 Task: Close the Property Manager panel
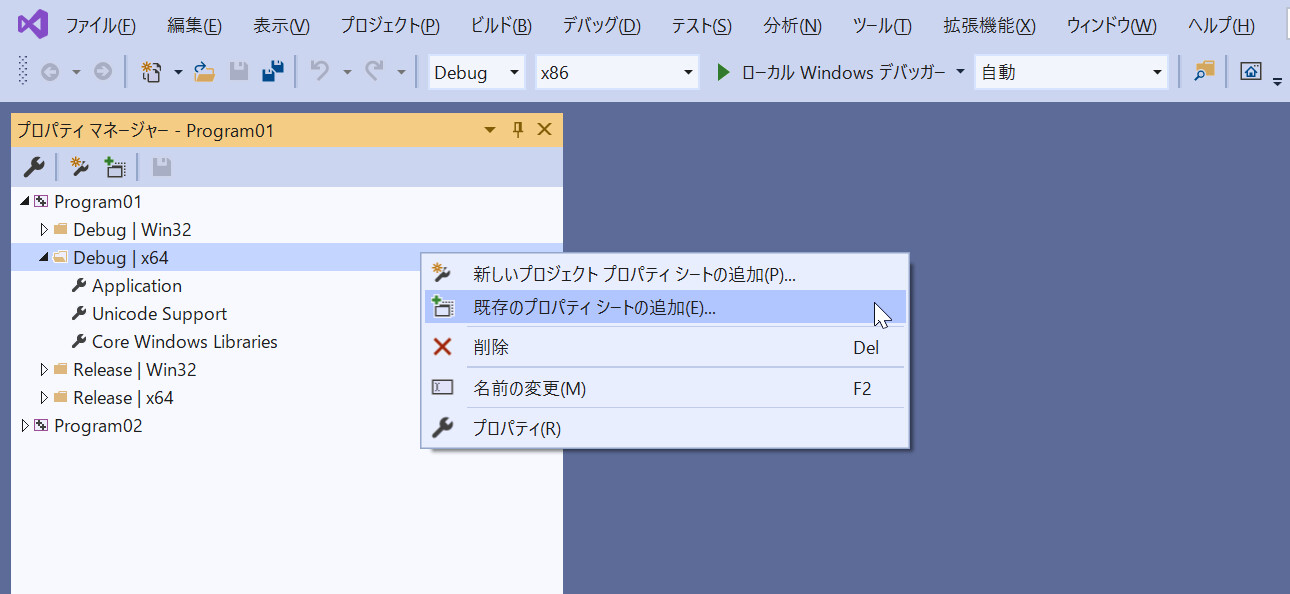coord(545,130)
